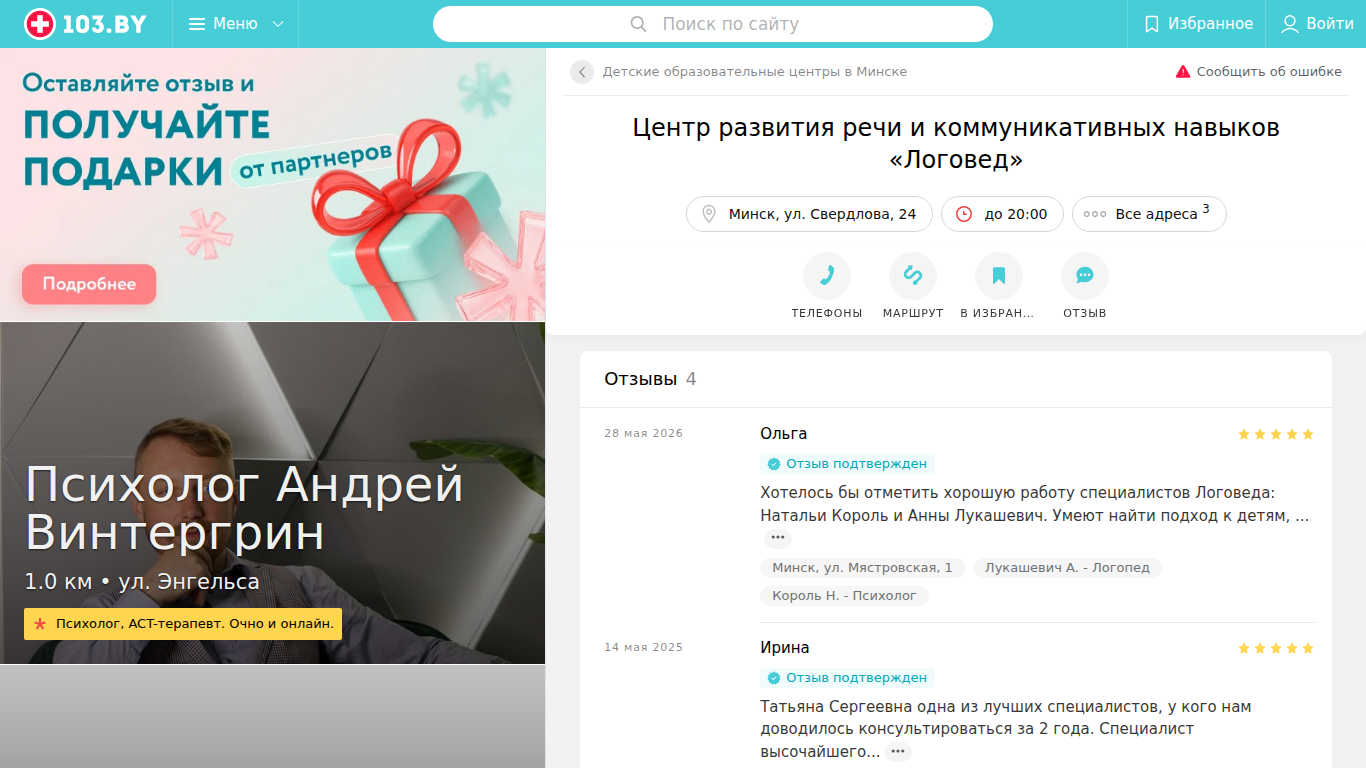This screenshot has width=1366, height=768.
Task: Click the Лукашевич А. - Логопед tag
Action: point(1067,568)
